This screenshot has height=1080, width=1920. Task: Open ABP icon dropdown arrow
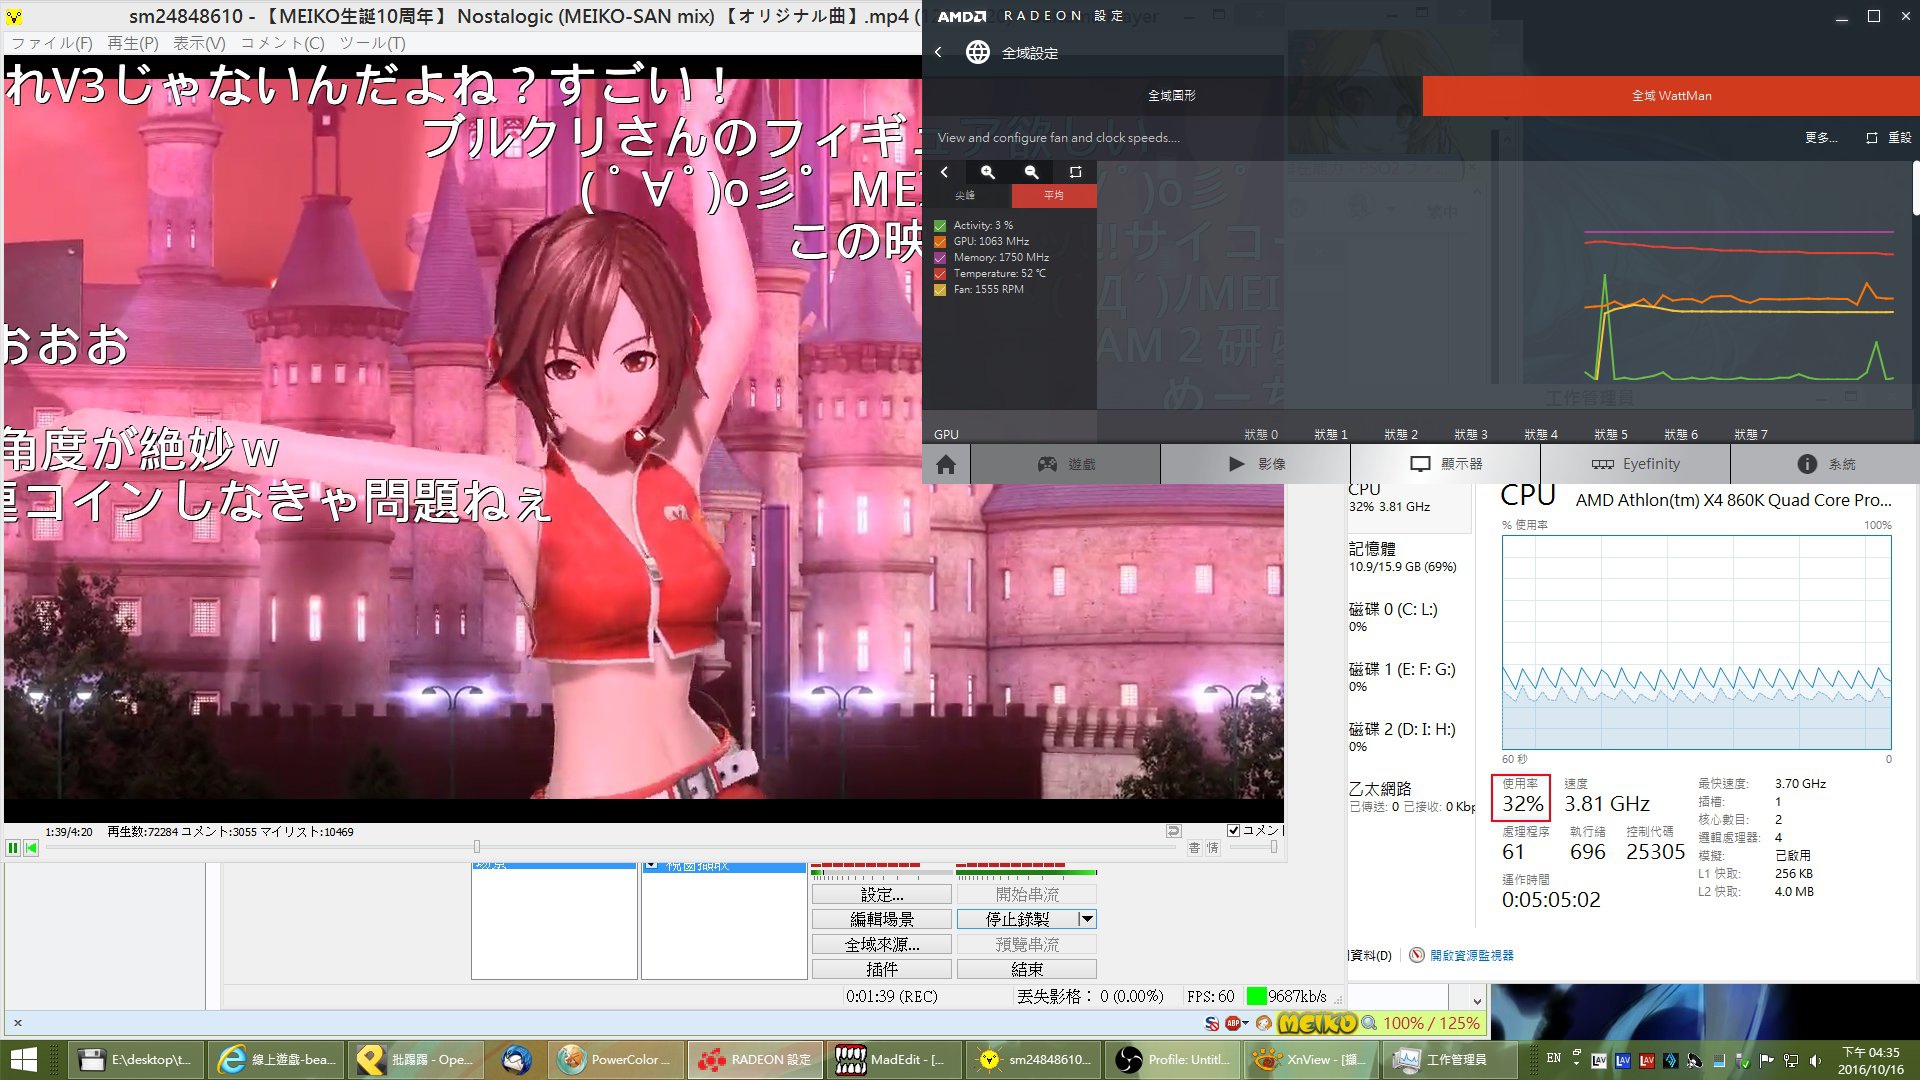pyautogui.click(x=1245, y=1023)
